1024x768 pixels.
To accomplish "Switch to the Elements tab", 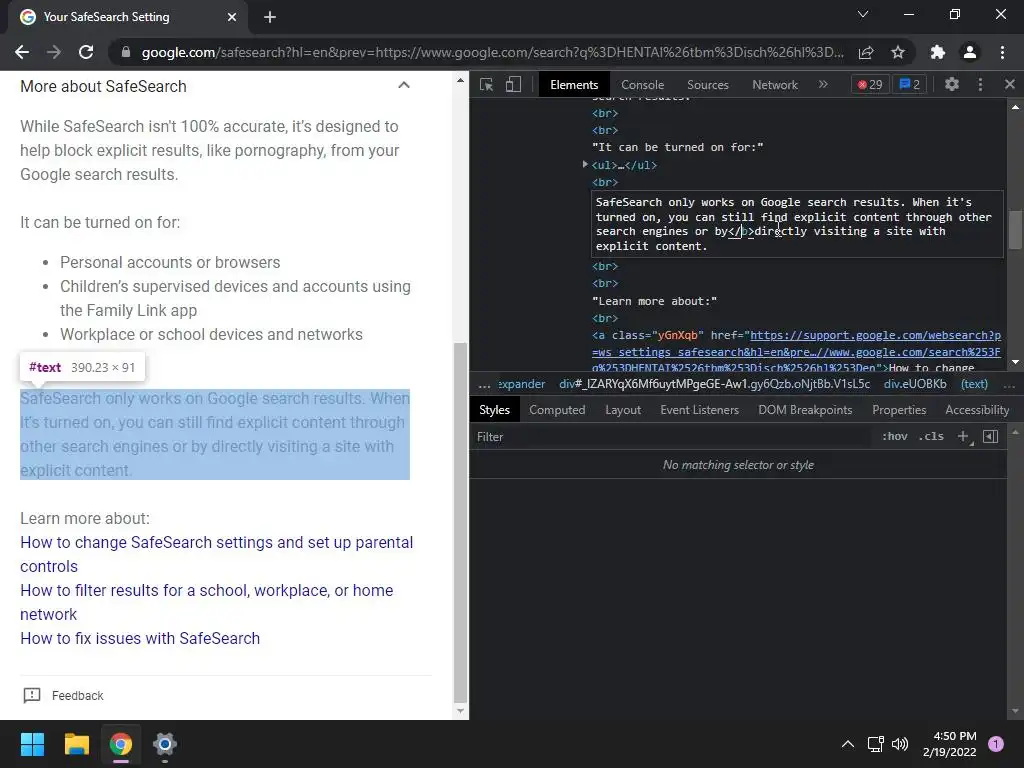I will pyautogui.click(x=574, y=85).
